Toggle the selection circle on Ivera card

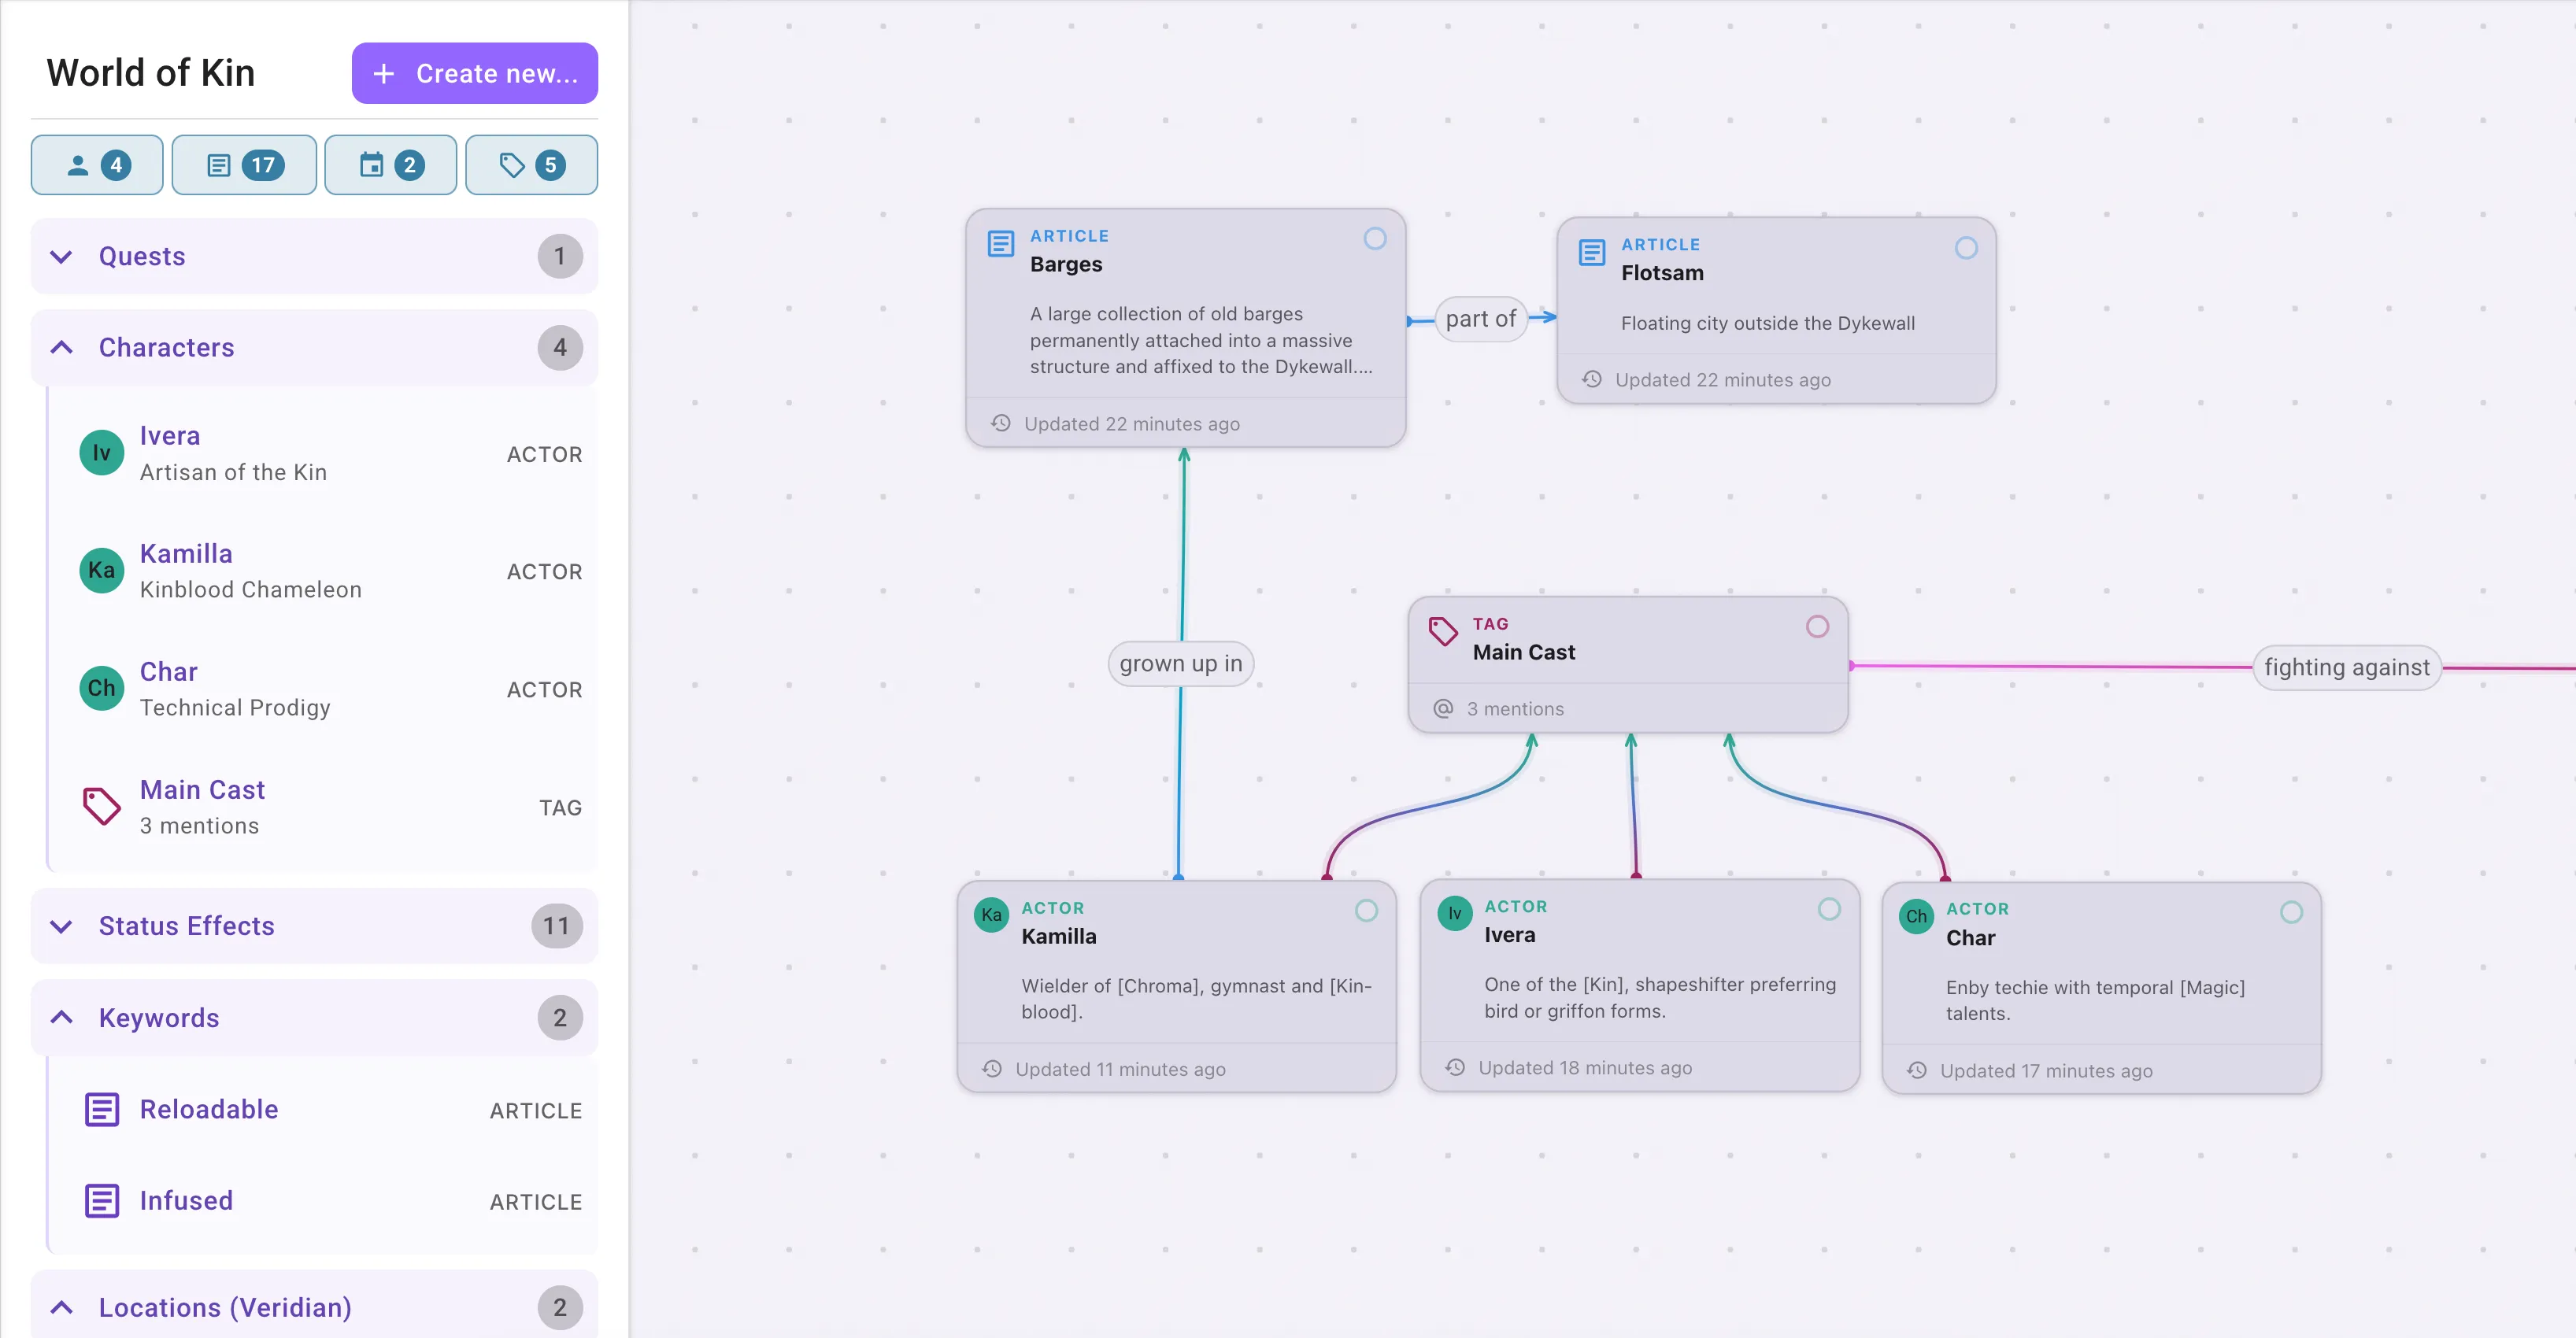[1829, 909]
